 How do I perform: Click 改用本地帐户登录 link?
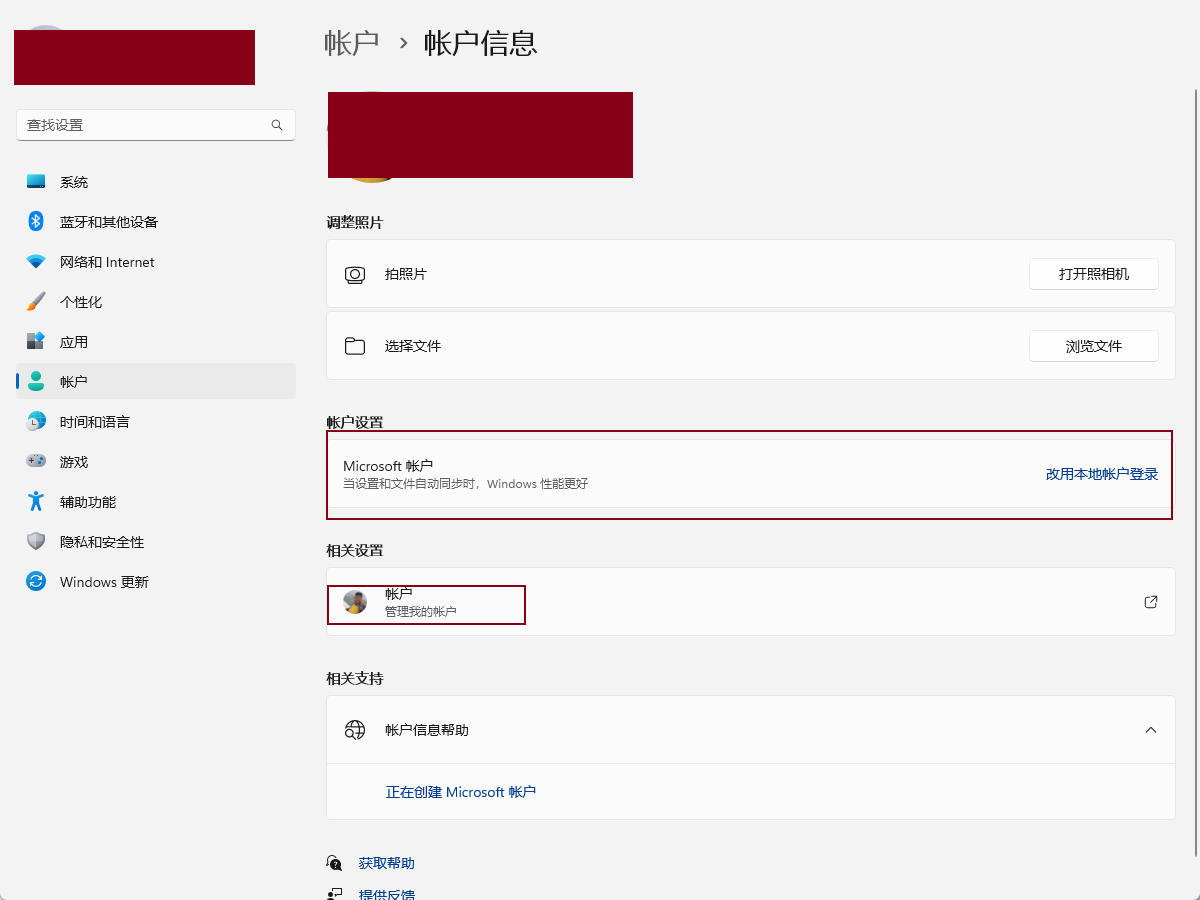[1101, 474]
